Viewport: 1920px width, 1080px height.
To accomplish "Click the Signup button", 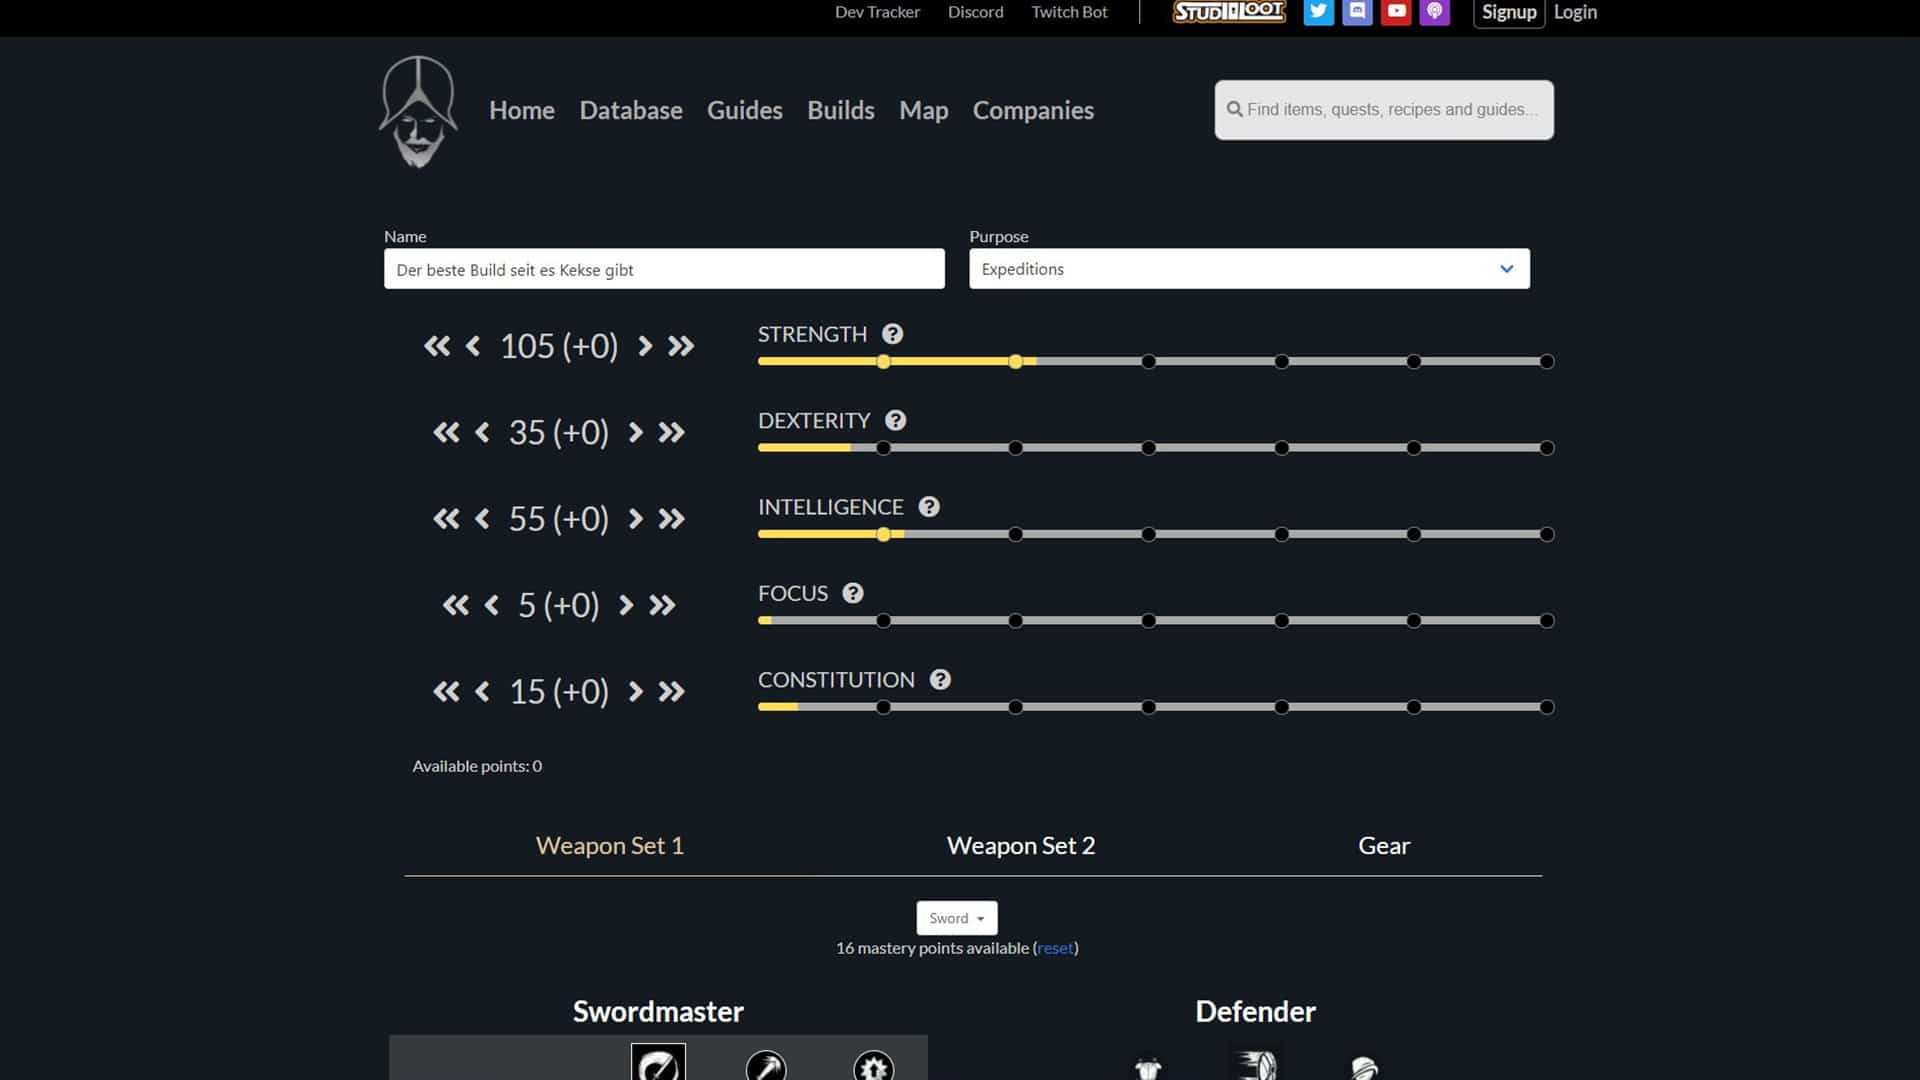I will pyautogui.click(x=1509, y=12).
